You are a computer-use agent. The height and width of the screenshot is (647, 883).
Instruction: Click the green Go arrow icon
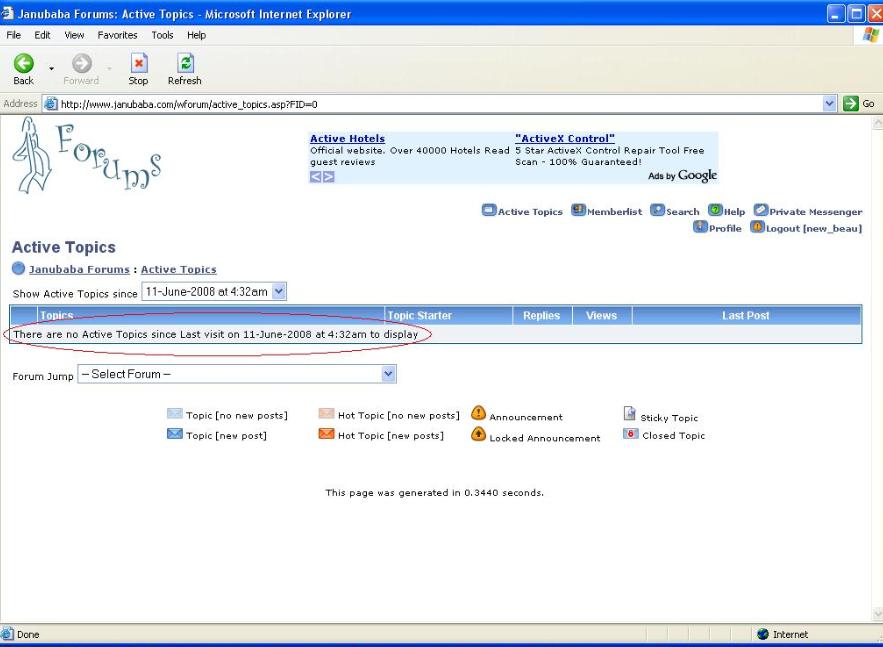click(850, 104)
